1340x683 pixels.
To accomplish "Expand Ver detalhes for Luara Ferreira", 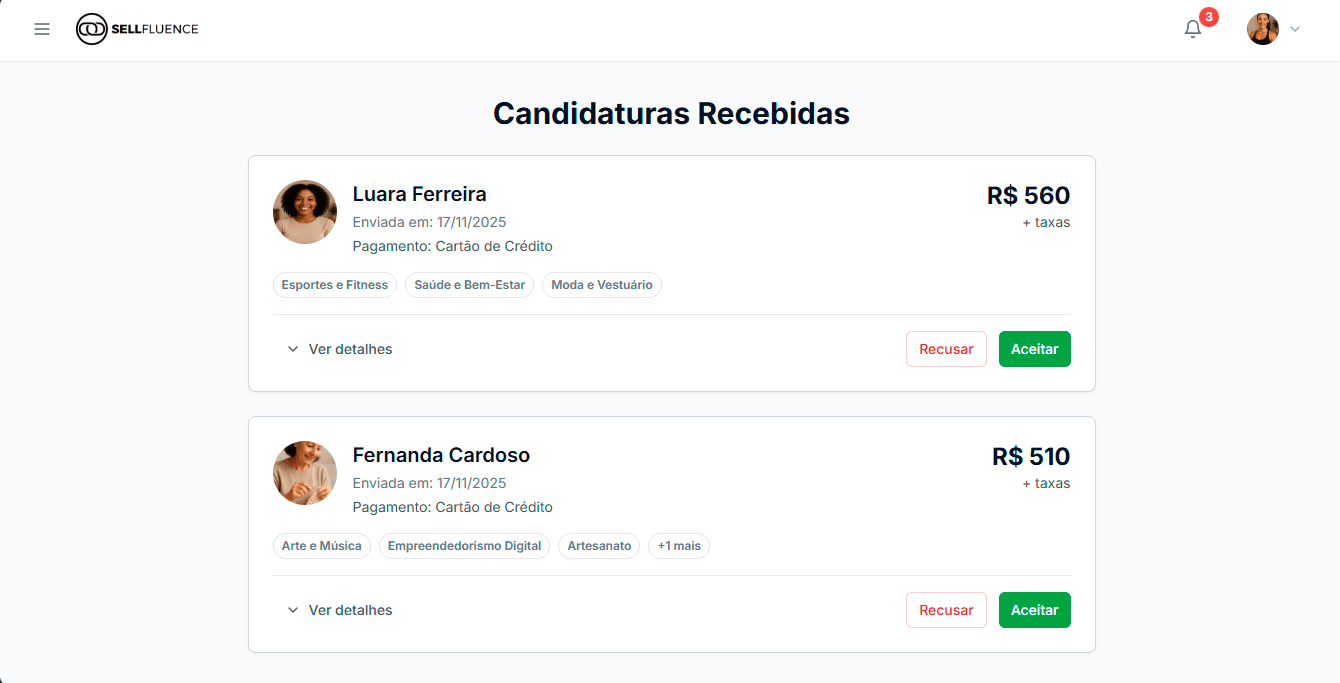I will 340,349.
